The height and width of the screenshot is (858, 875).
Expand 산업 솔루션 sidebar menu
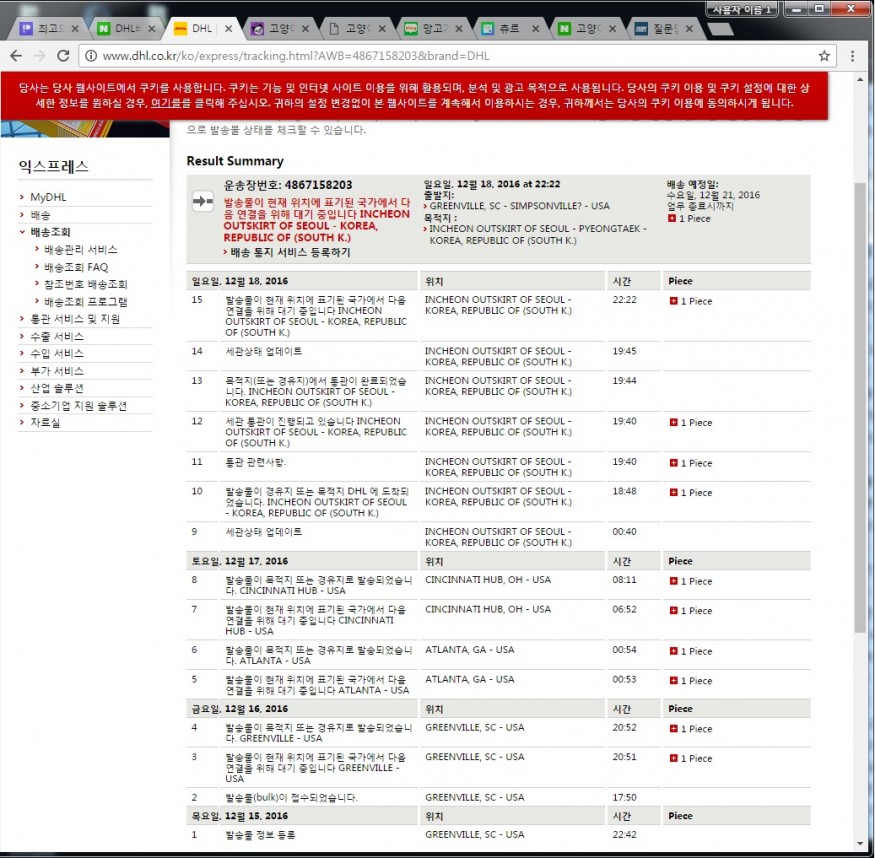(57, 388)
